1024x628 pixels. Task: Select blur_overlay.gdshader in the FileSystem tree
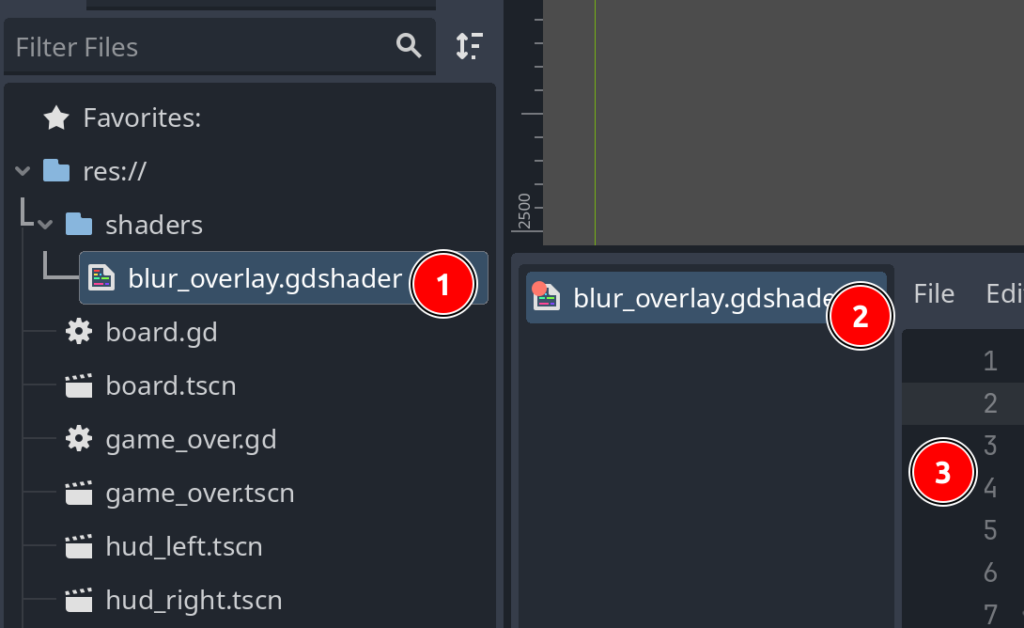click(x=264, y=278)
